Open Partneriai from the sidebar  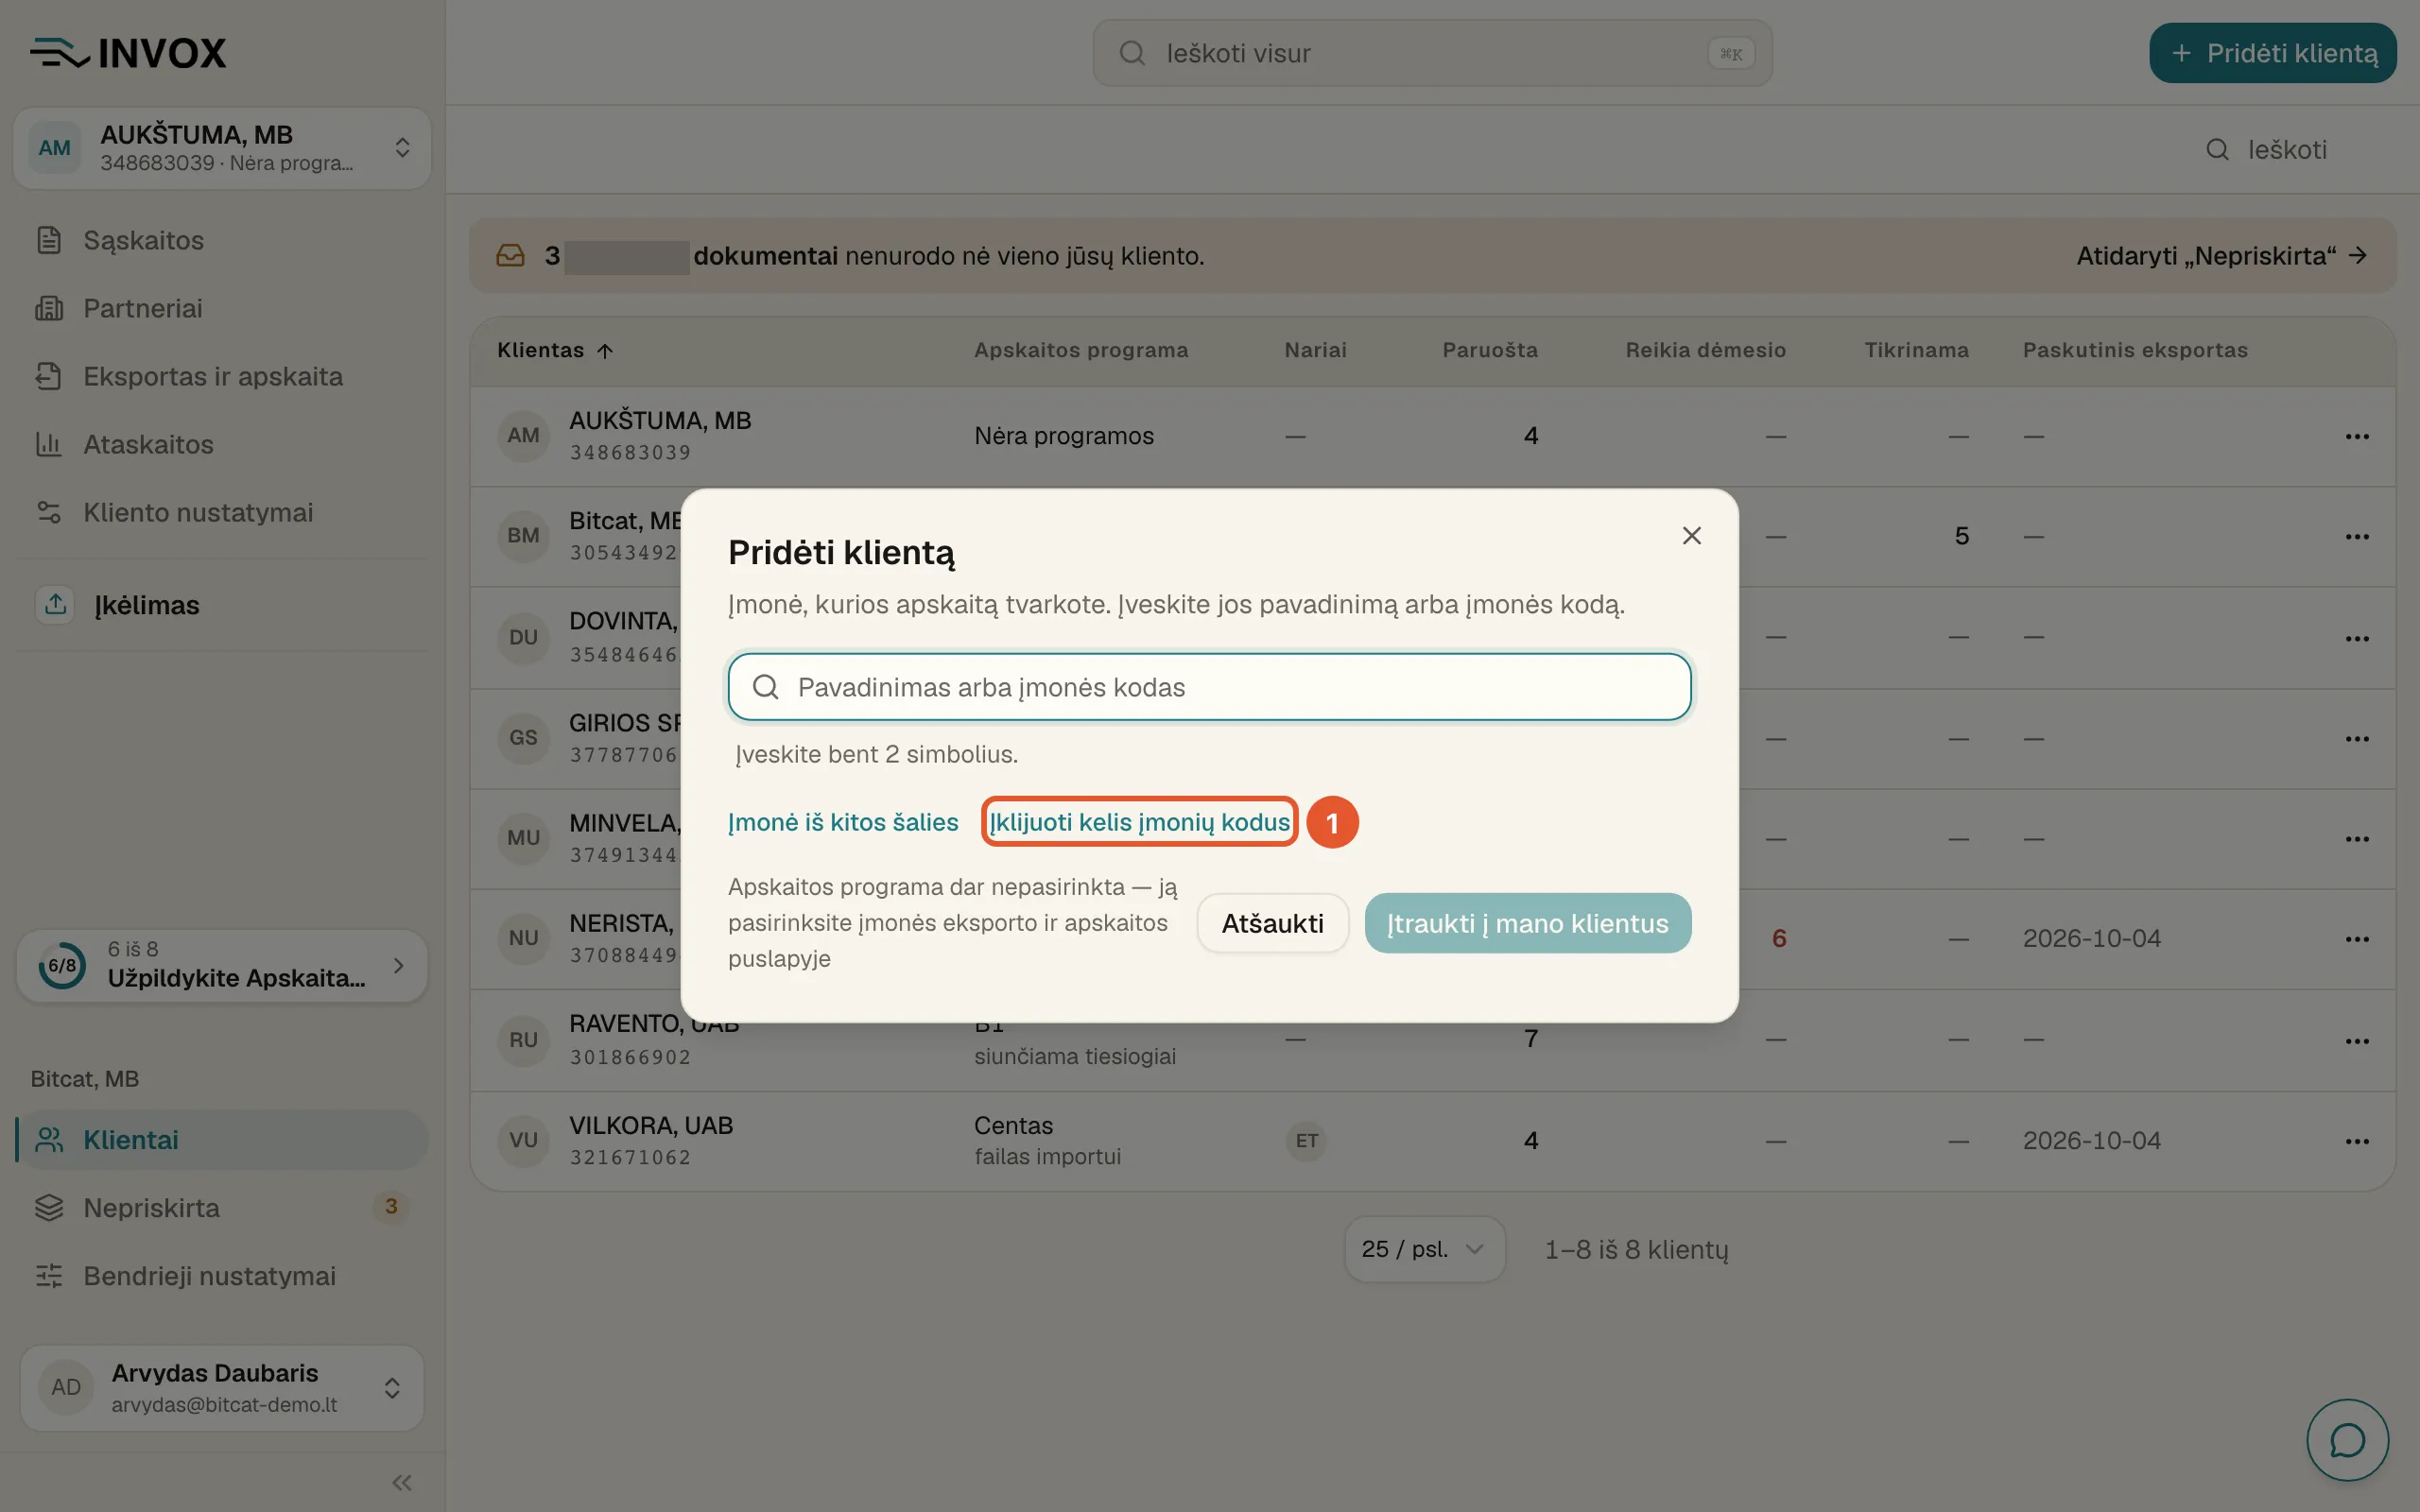142,308
